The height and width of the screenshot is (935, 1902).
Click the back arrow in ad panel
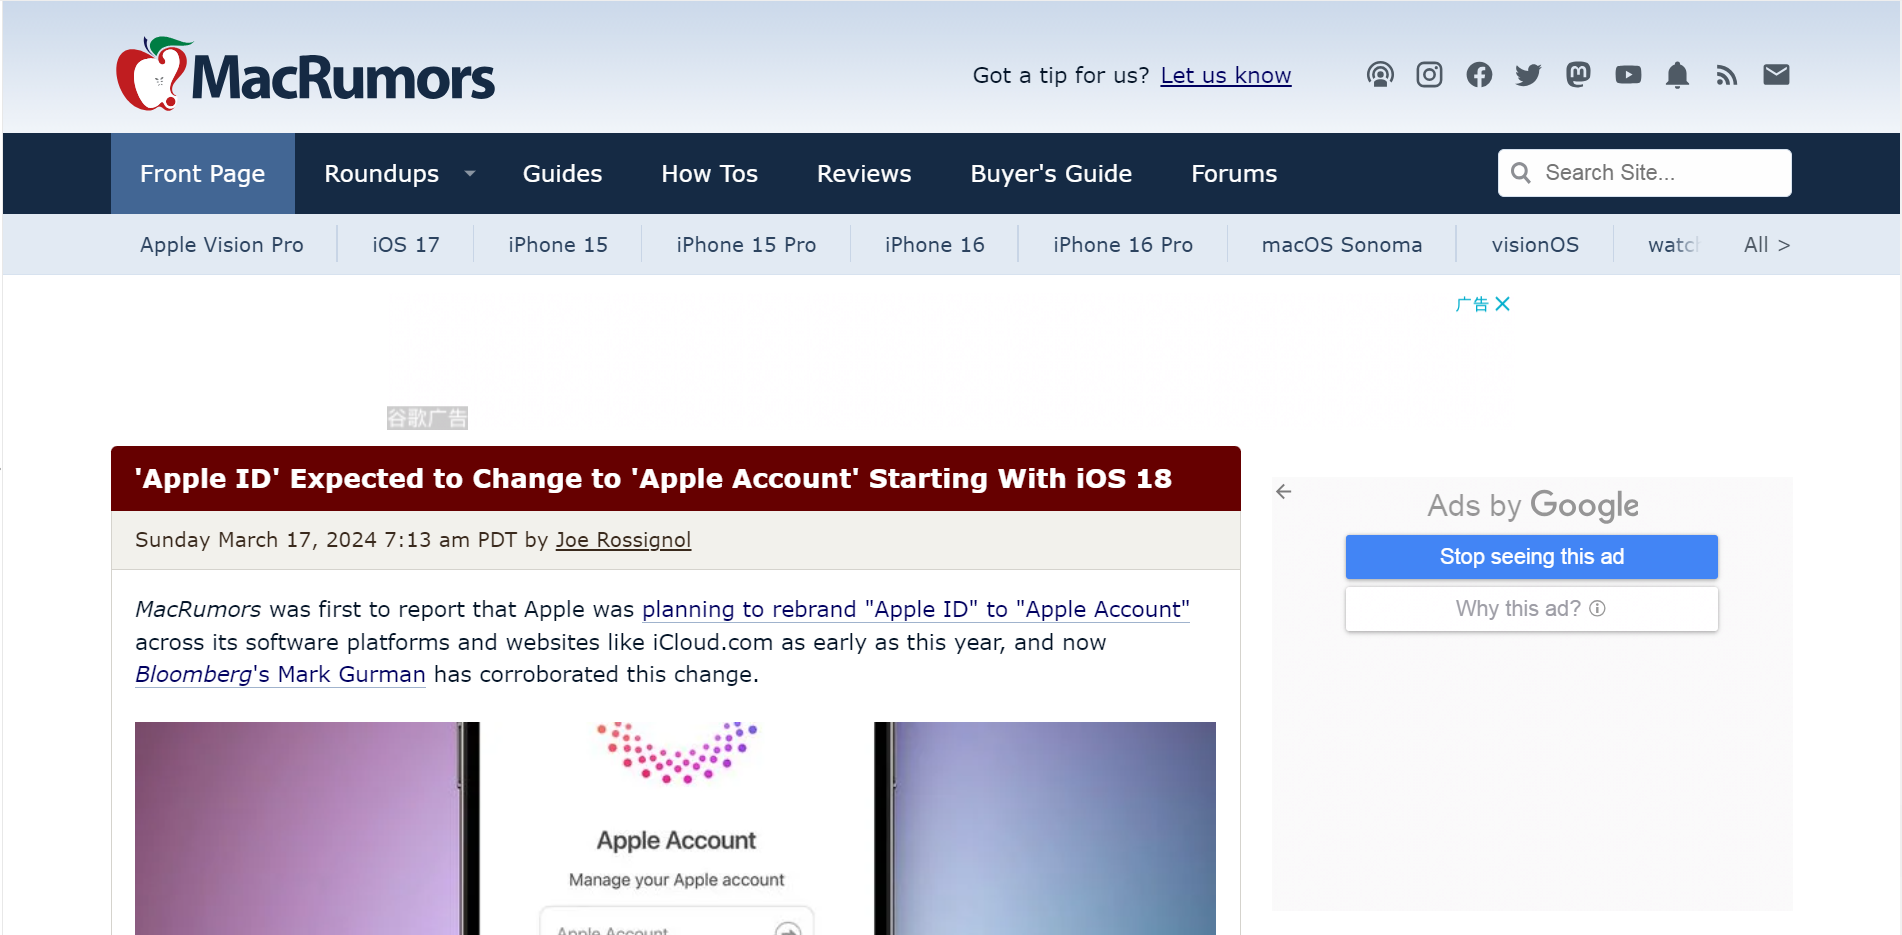click(x=1284, y=492)
